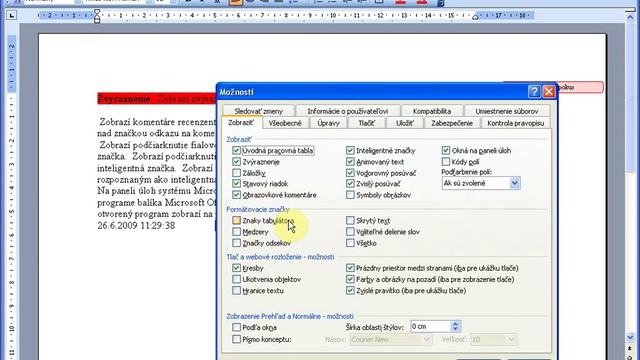This screenshot has width=640, height=360.
Task: Click the pink comment balloon behind the dialog
Action: click(580, 87)
